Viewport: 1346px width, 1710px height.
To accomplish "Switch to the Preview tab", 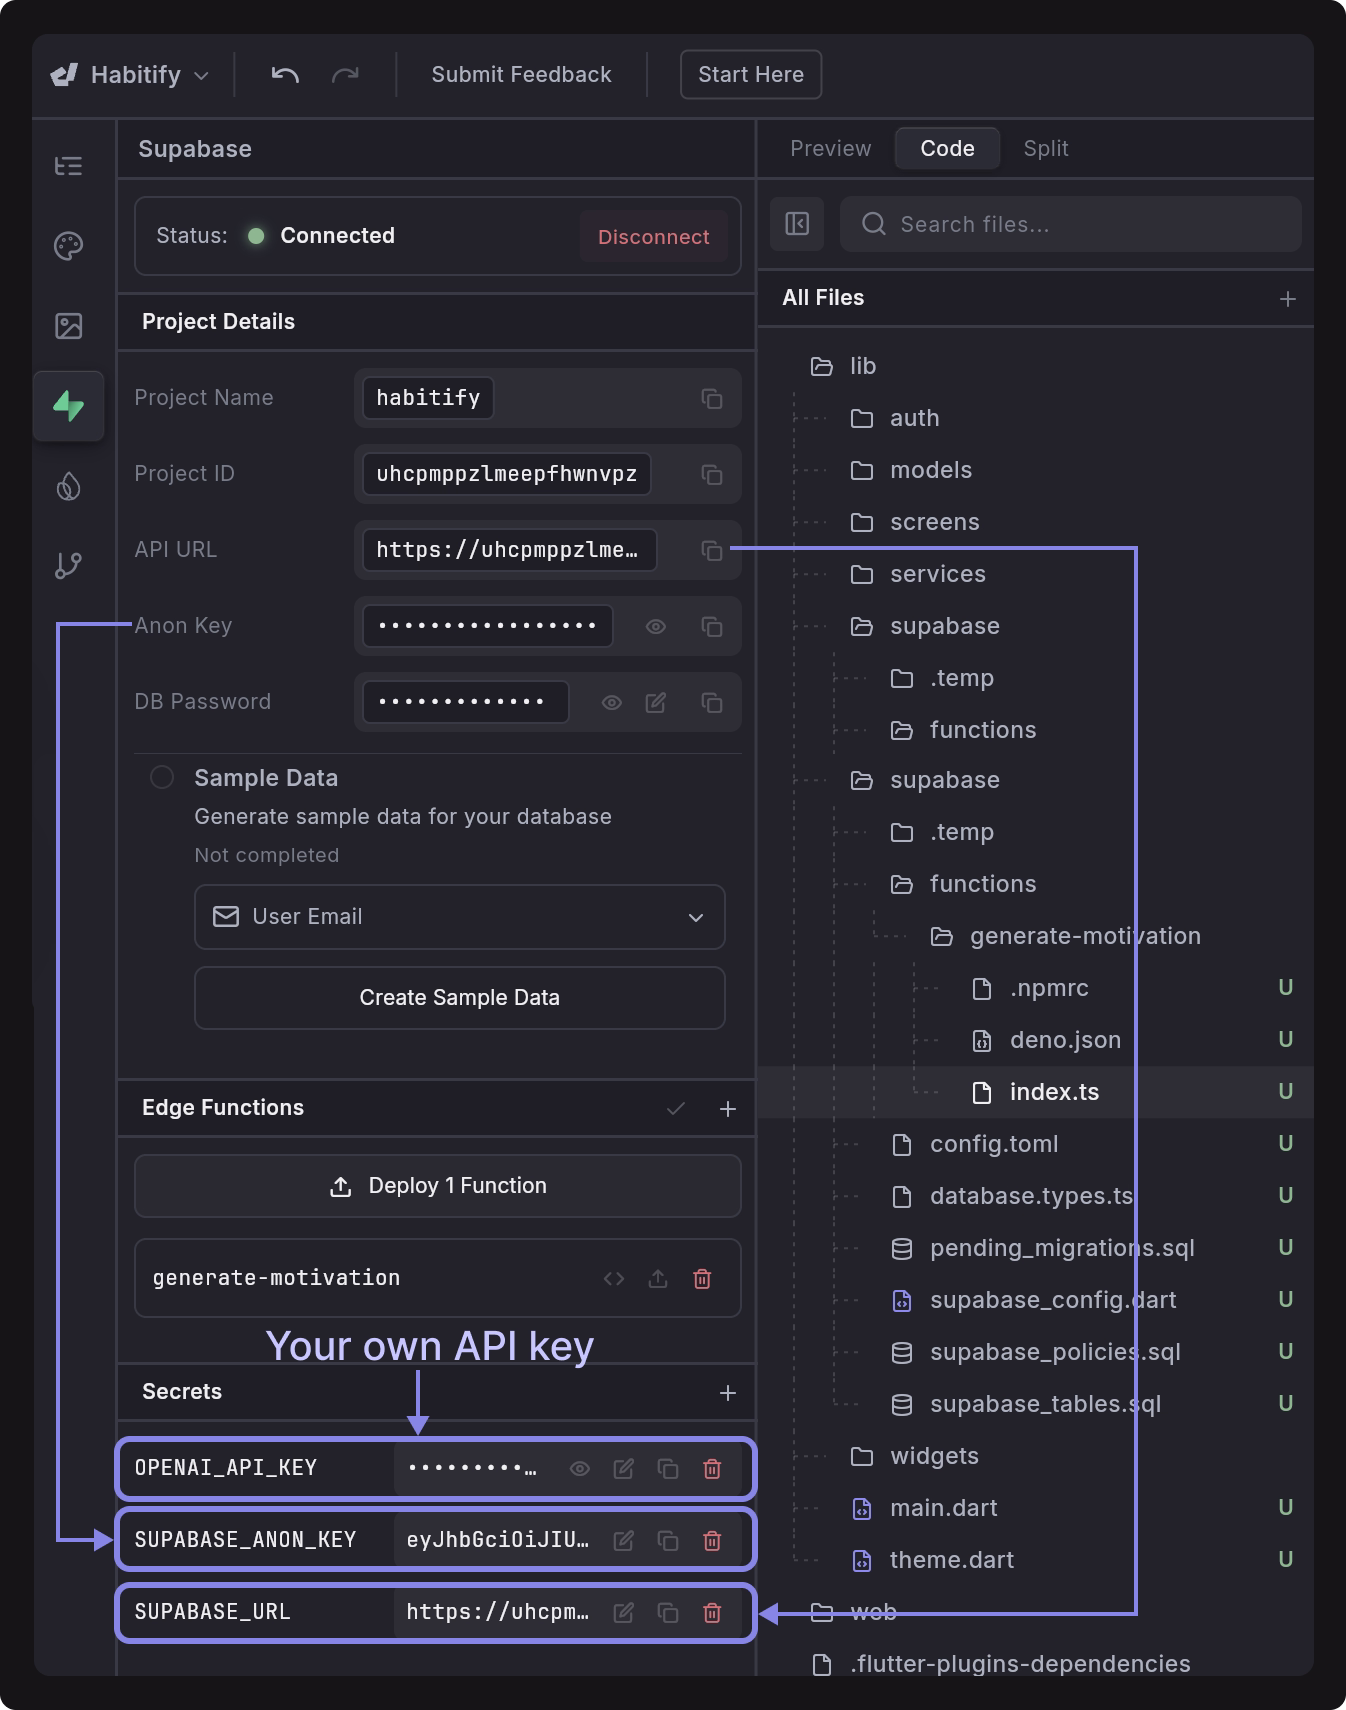I will pyautogui.click(x=830, y=149).
